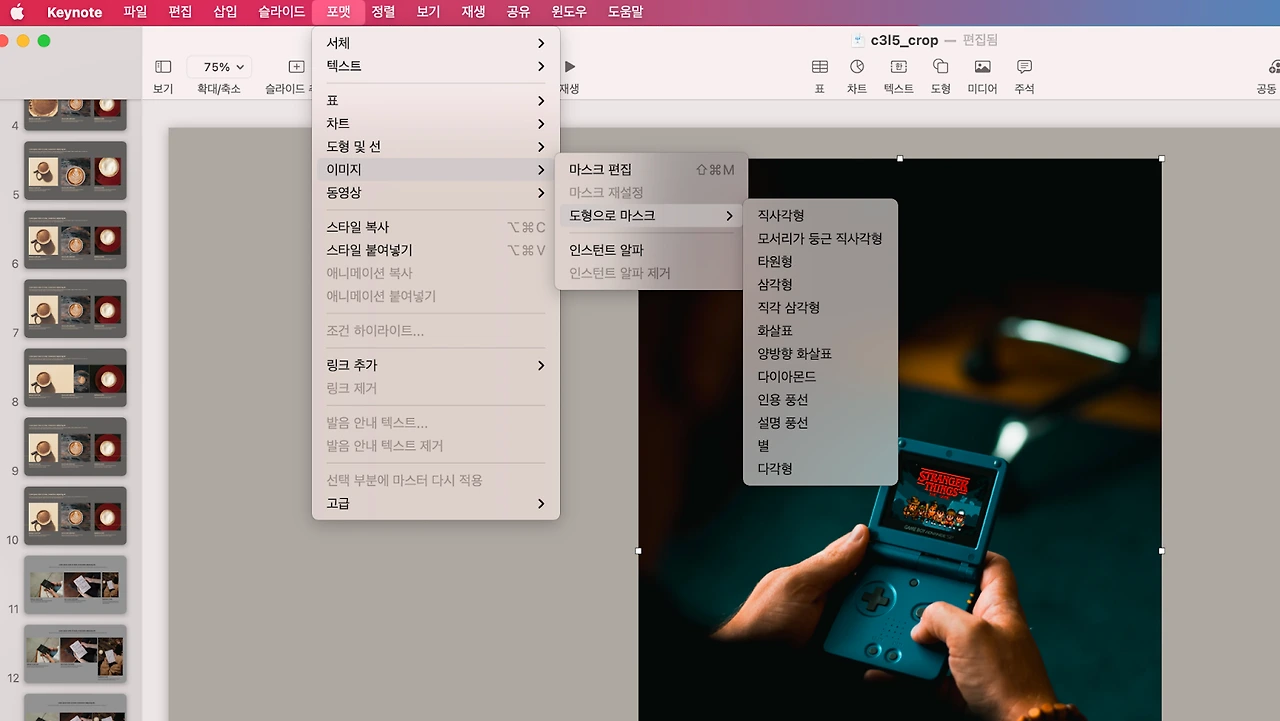Choose 인스턴트 알파
The image size is (1280, 721).
coord(651,250)
